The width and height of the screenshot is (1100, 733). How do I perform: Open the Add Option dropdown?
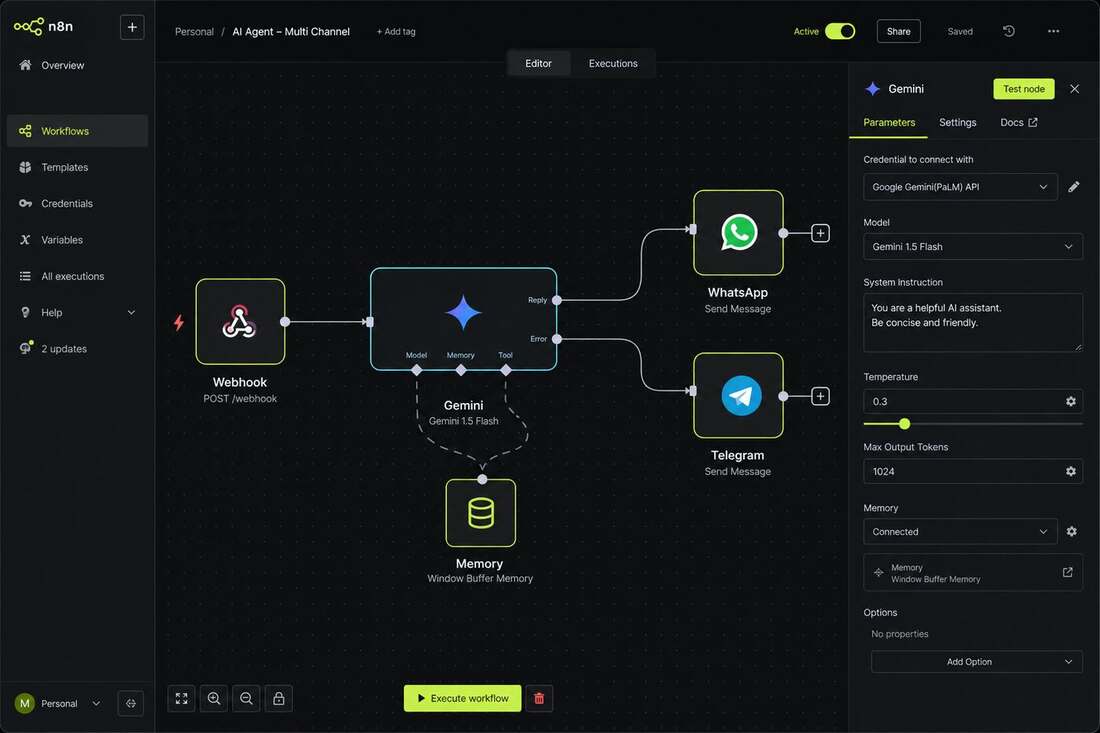[977, 661]
